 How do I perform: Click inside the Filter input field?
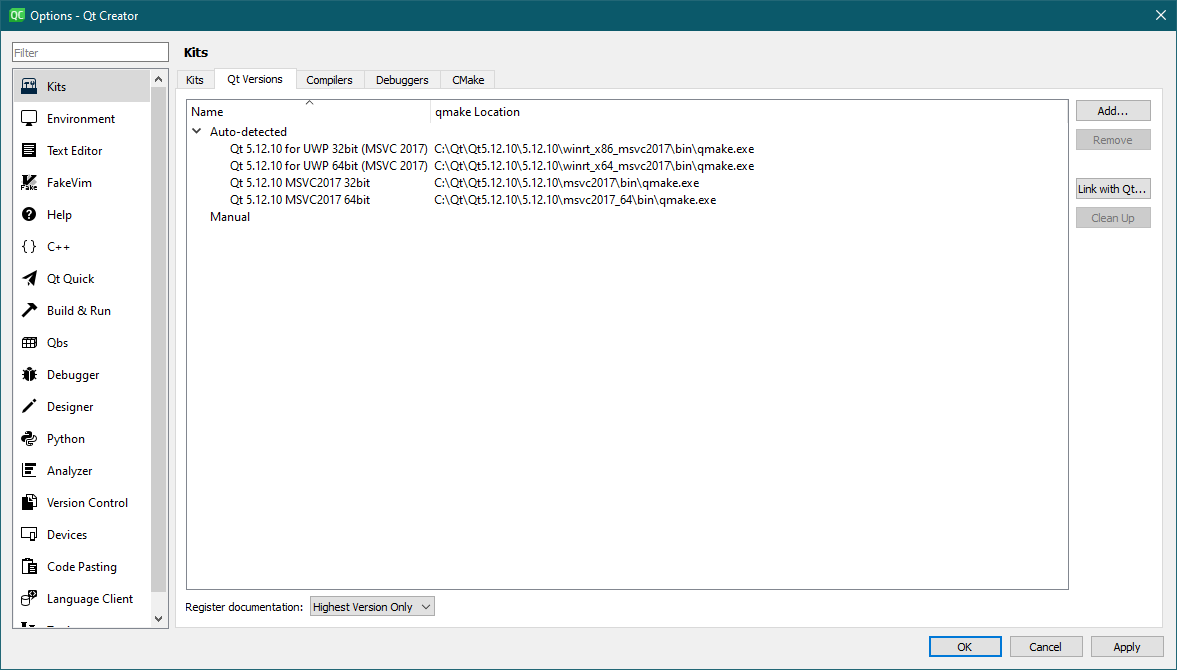(89, 51)
